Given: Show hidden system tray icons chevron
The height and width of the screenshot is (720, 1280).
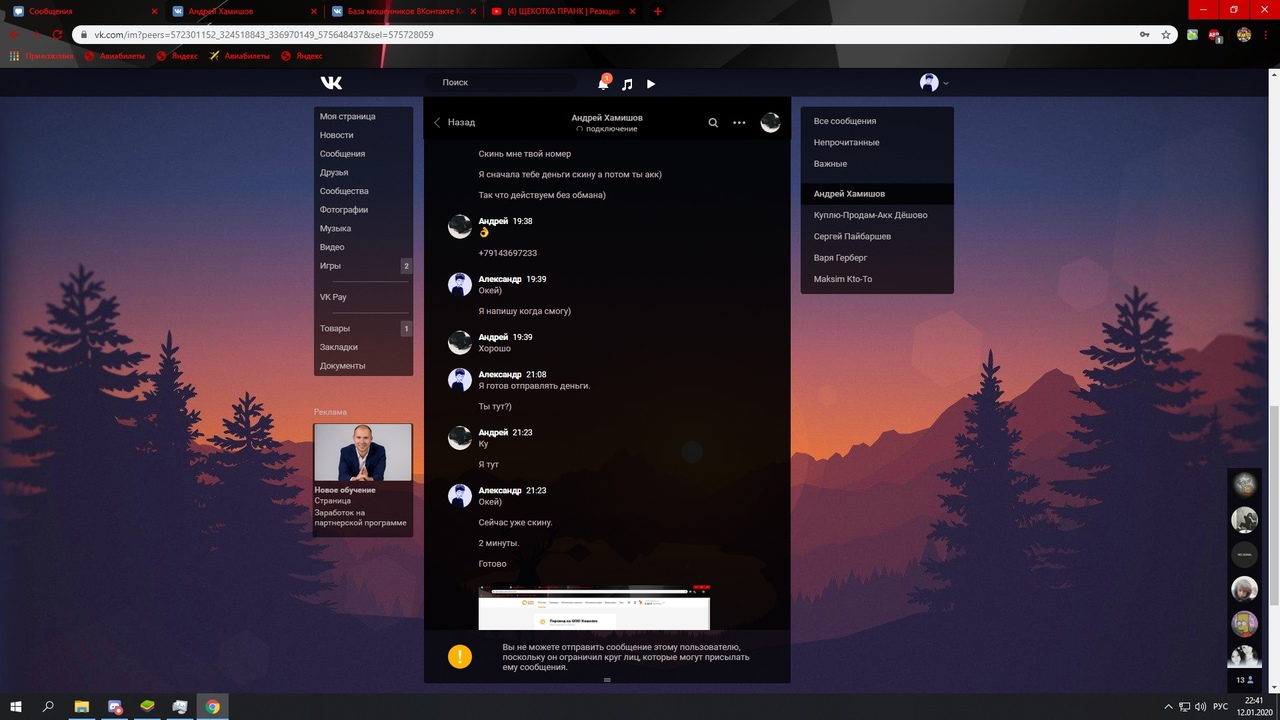Looking at the screenshot, I should pyautogui.click(x=1169, y=707).
